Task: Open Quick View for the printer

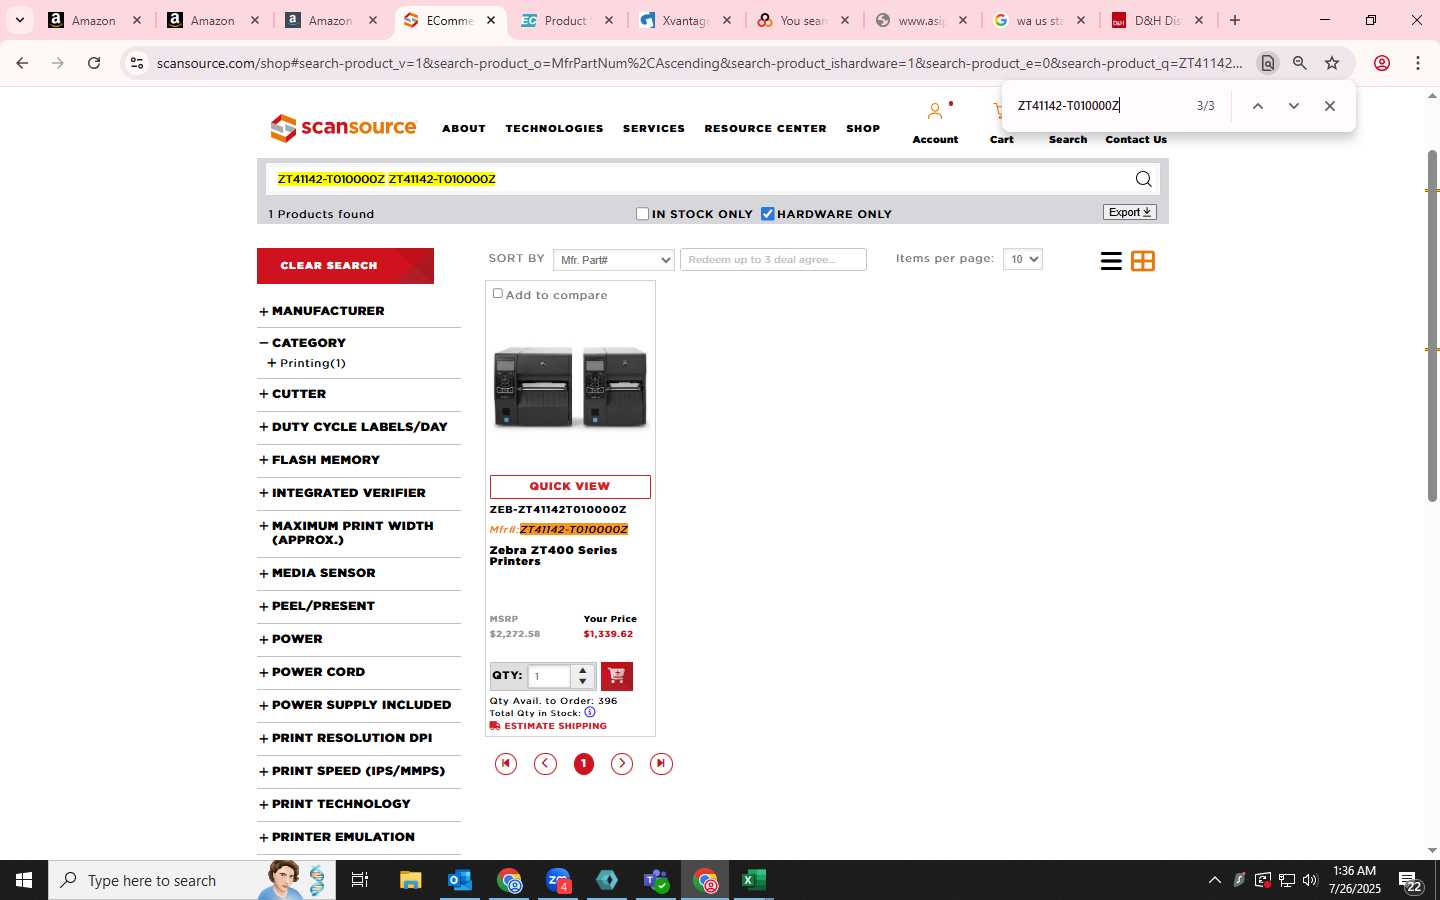Action: pos(570,487)
